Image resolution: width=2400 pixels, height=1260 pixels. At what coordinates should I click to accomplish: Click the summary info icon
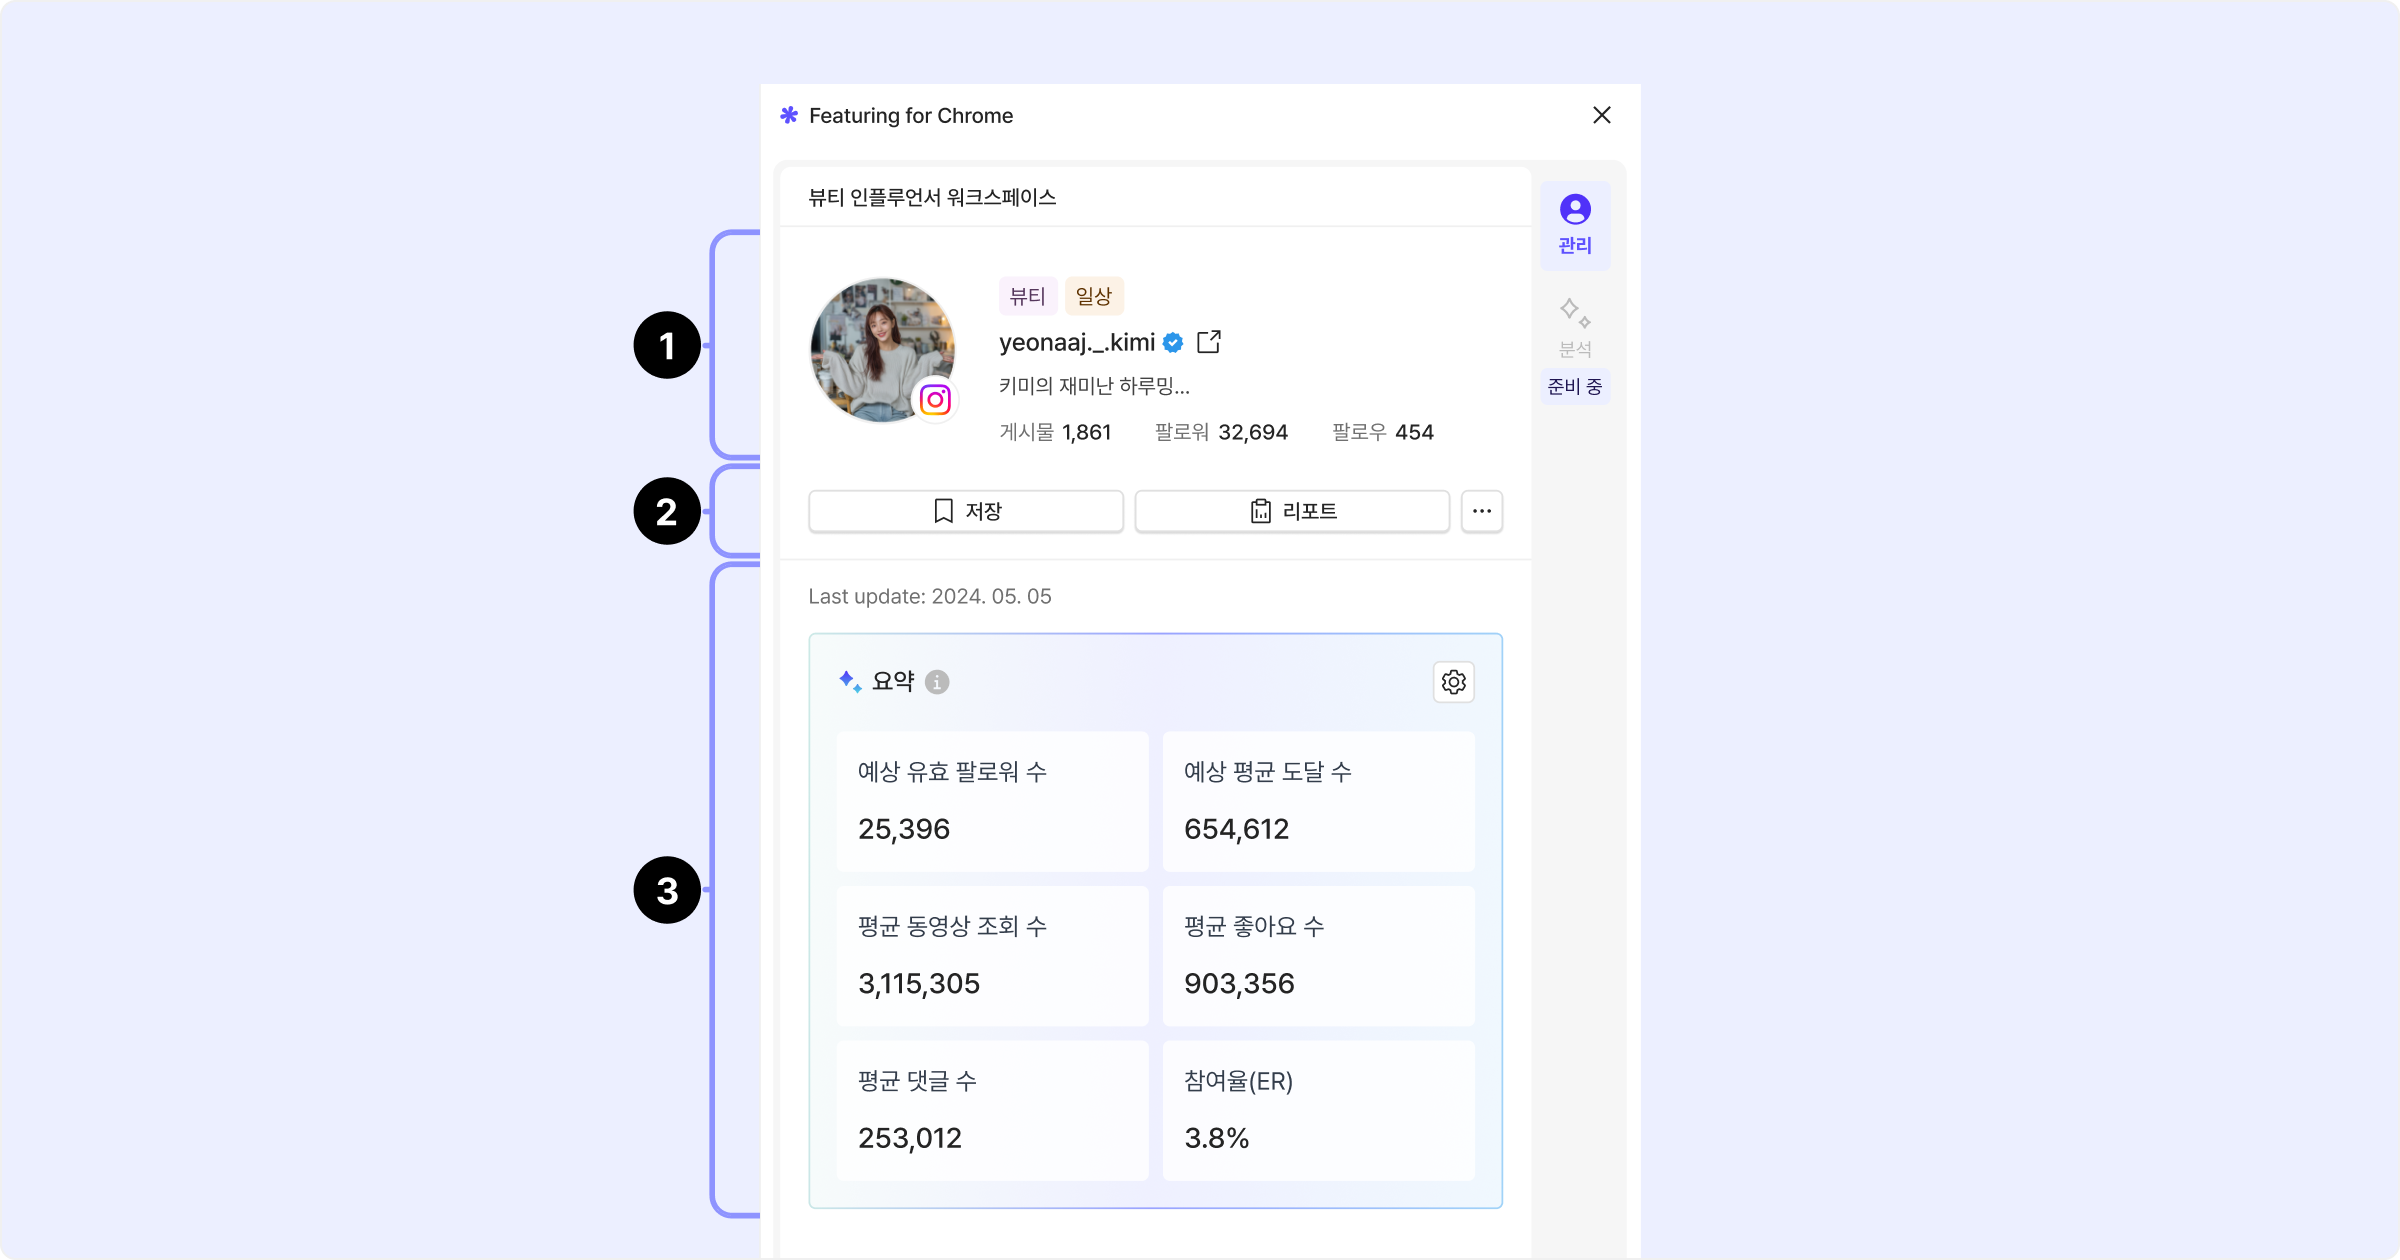[x=937, y=682]
